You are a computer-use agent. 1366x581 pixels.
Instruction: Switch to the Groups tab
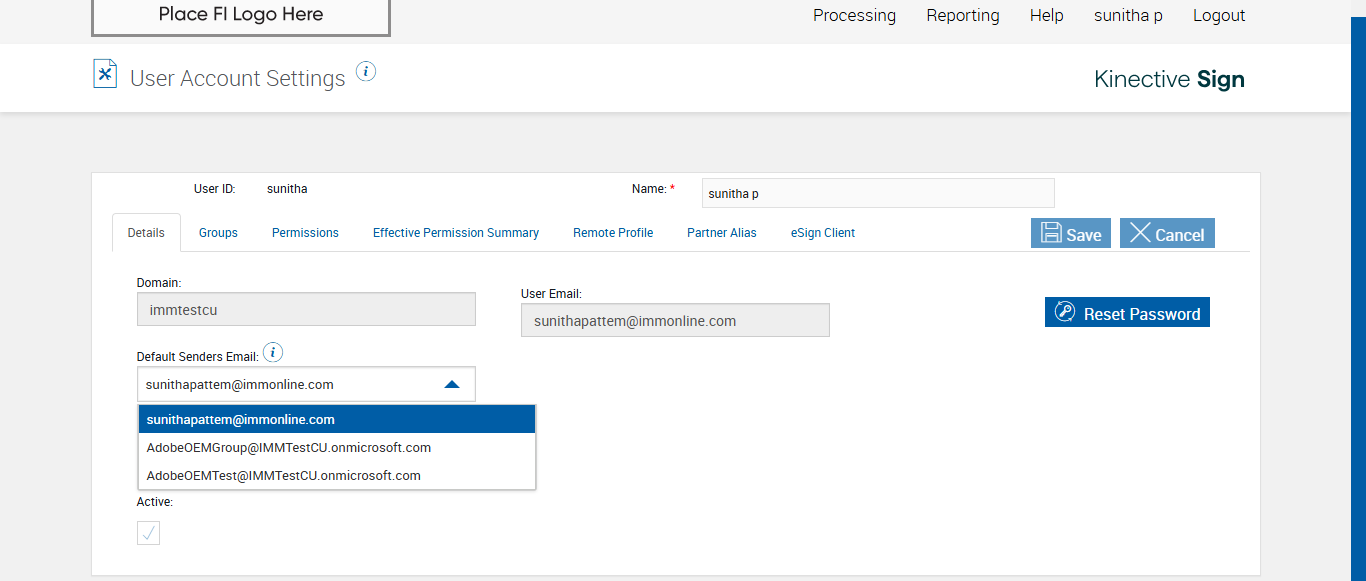point(218,233)
